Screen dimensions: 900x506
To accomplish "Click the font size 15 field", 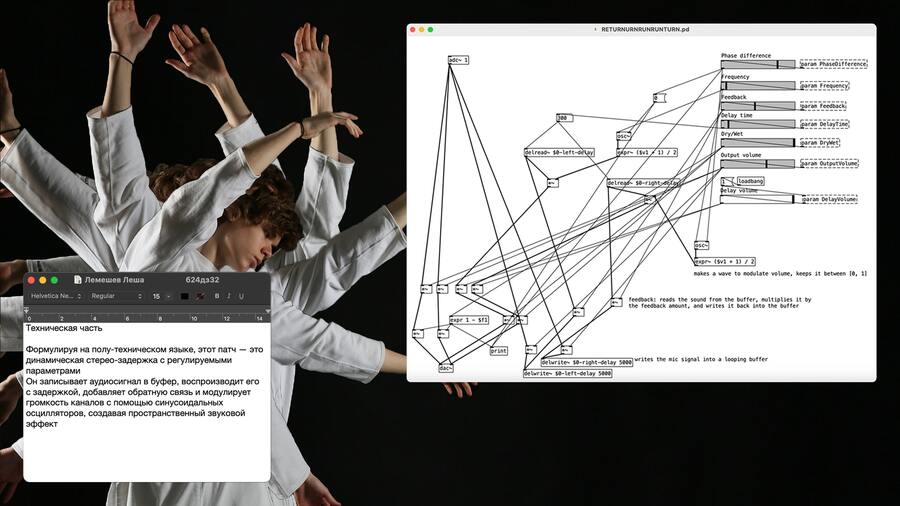I will click(x=157, y=296).
